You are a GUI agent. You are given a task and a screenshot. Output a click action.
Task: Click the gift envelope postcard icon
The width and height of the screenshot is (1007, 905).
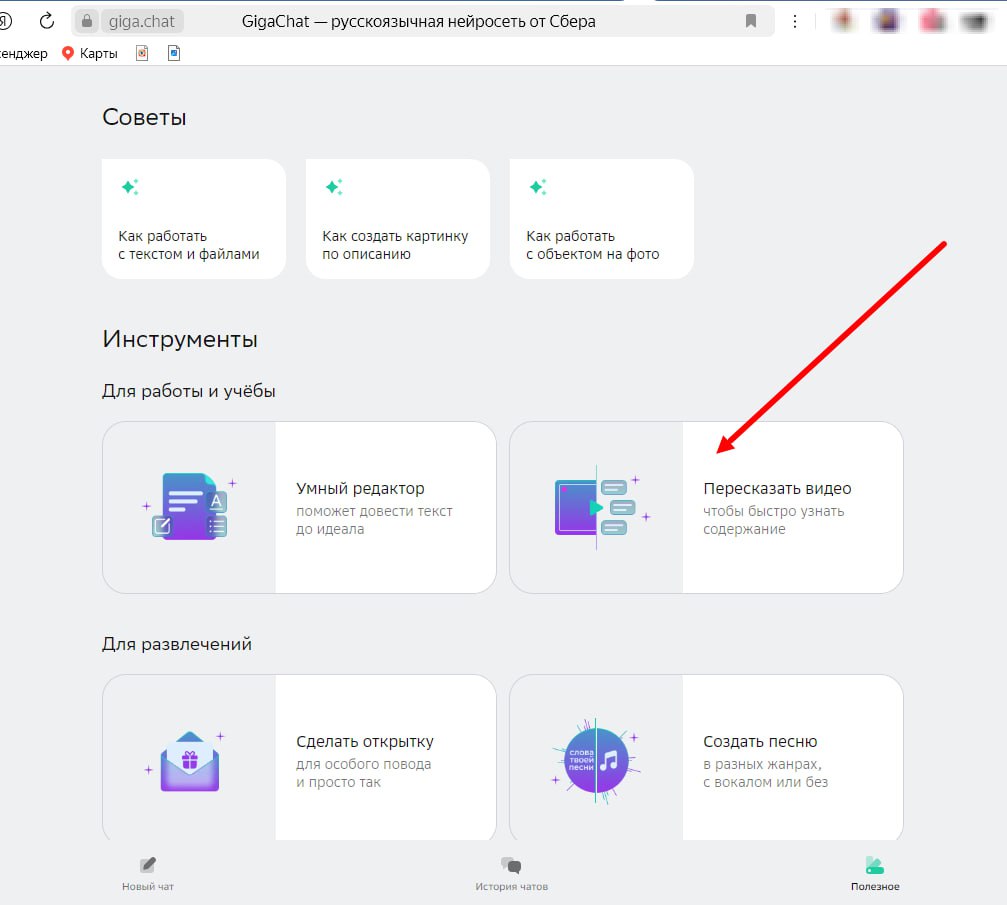189,761
